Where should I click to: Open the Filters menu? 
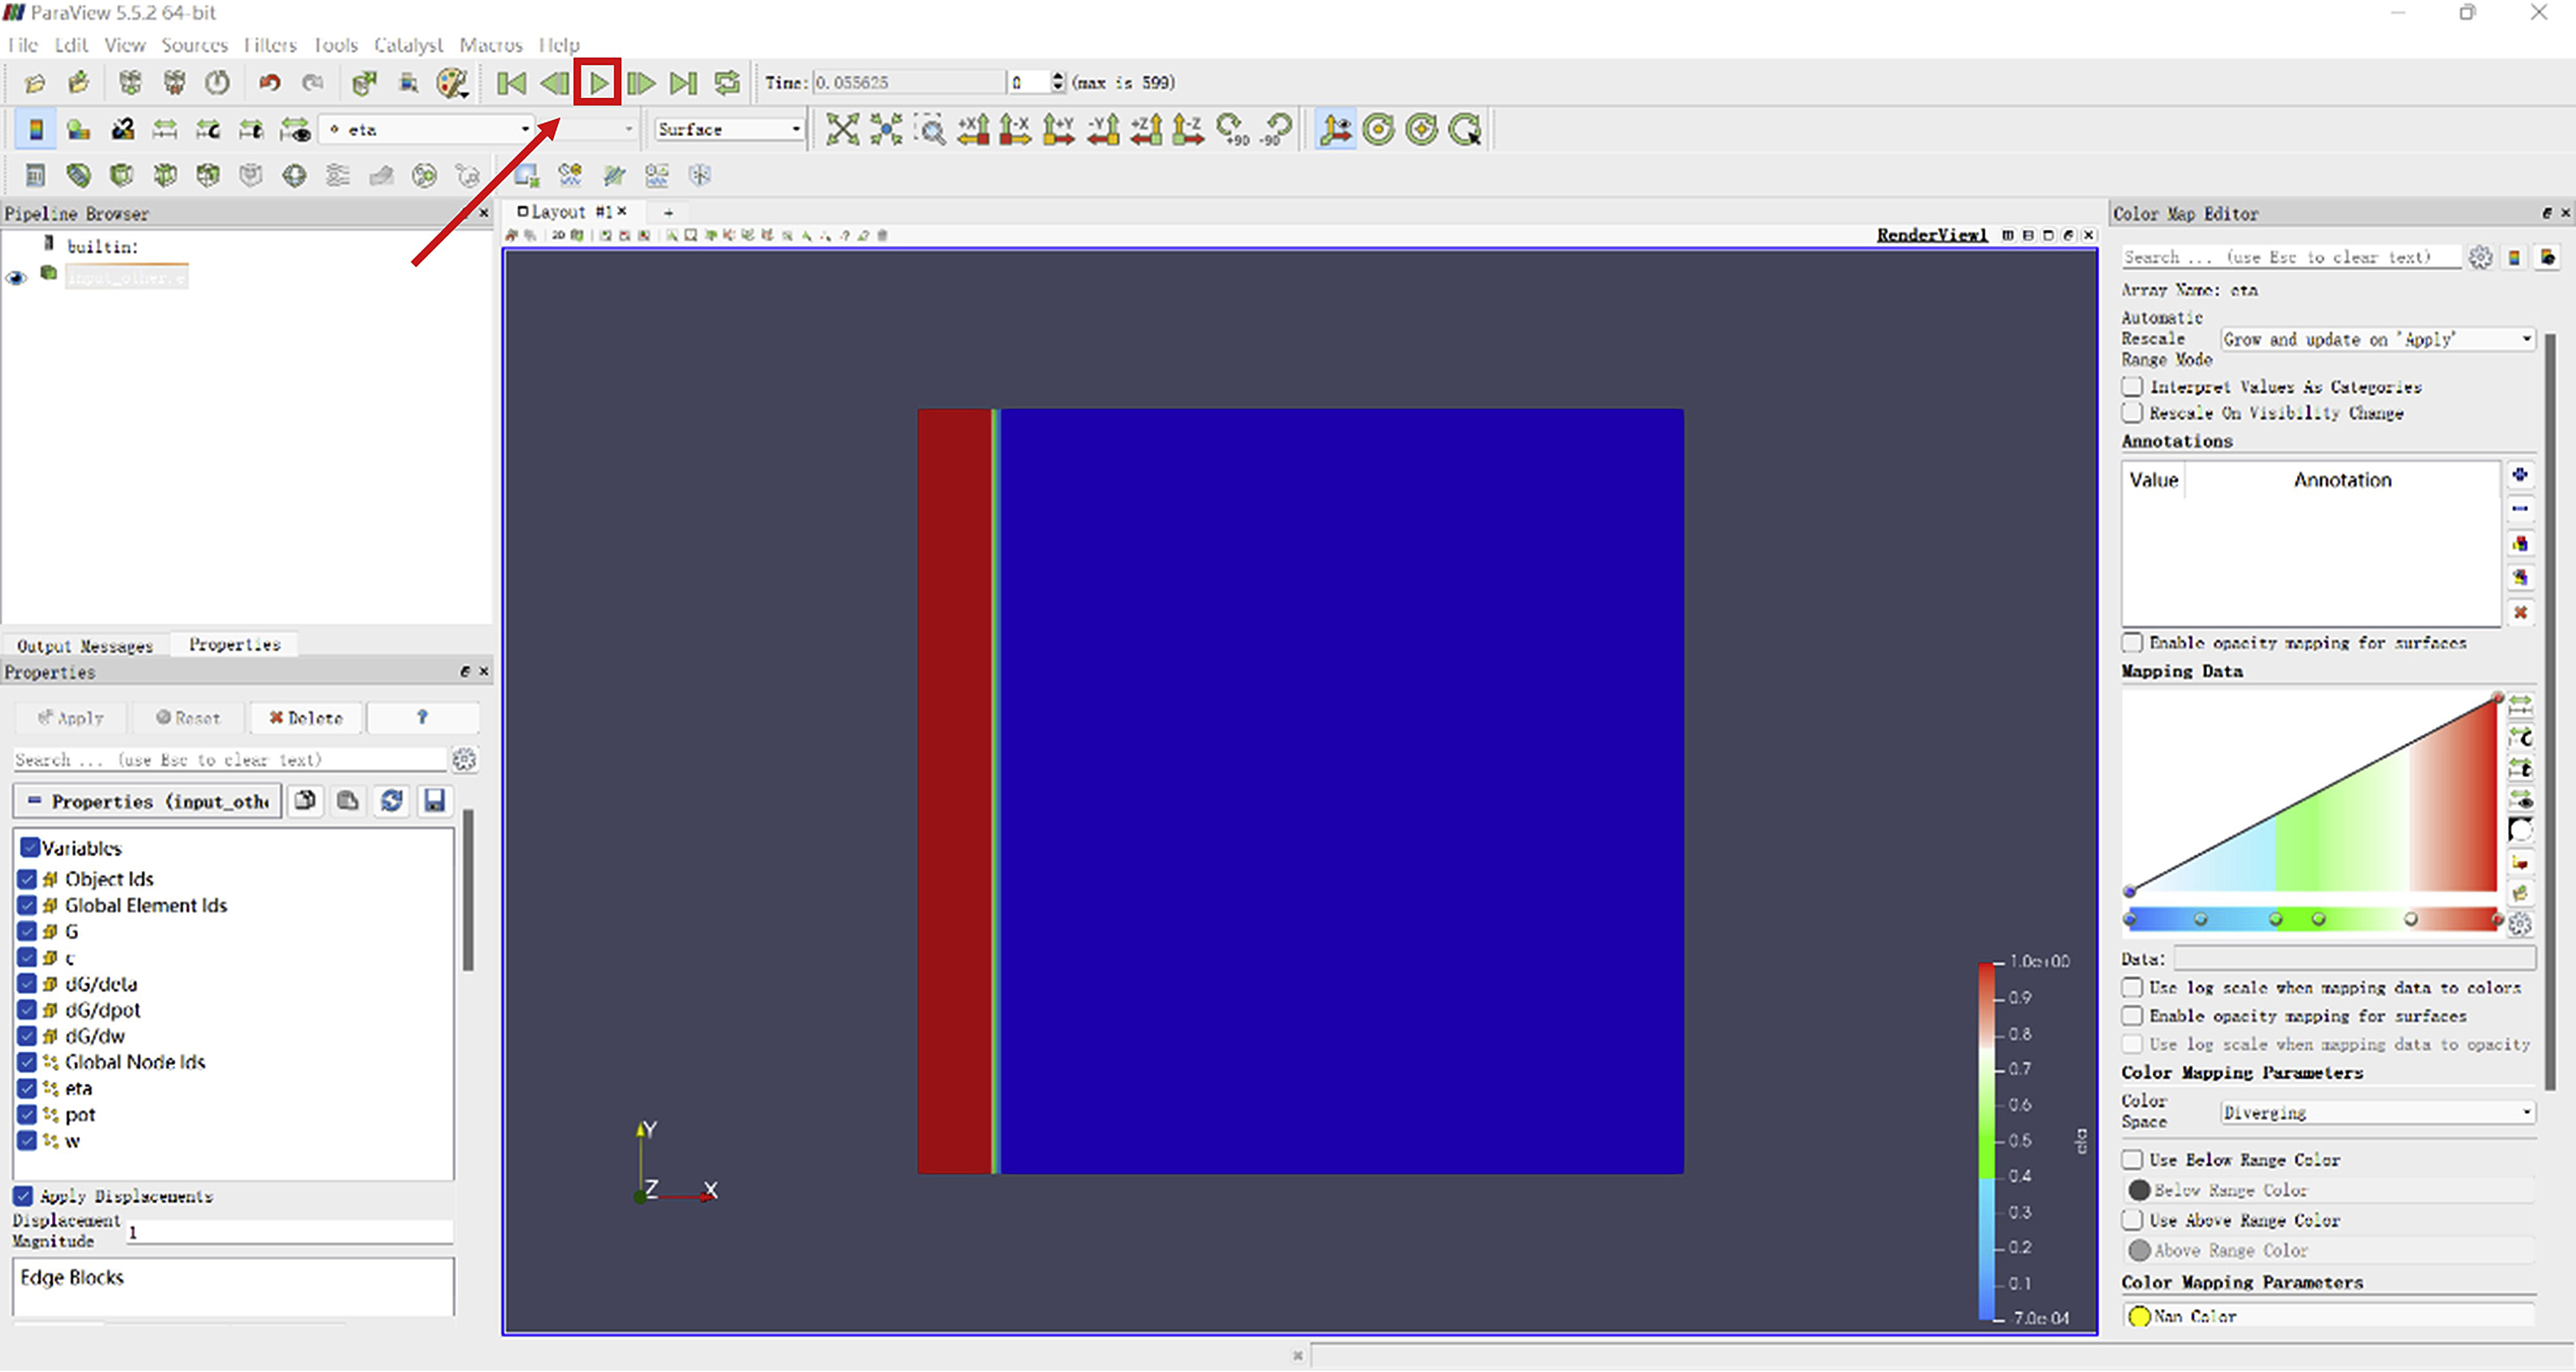point(270,45)
